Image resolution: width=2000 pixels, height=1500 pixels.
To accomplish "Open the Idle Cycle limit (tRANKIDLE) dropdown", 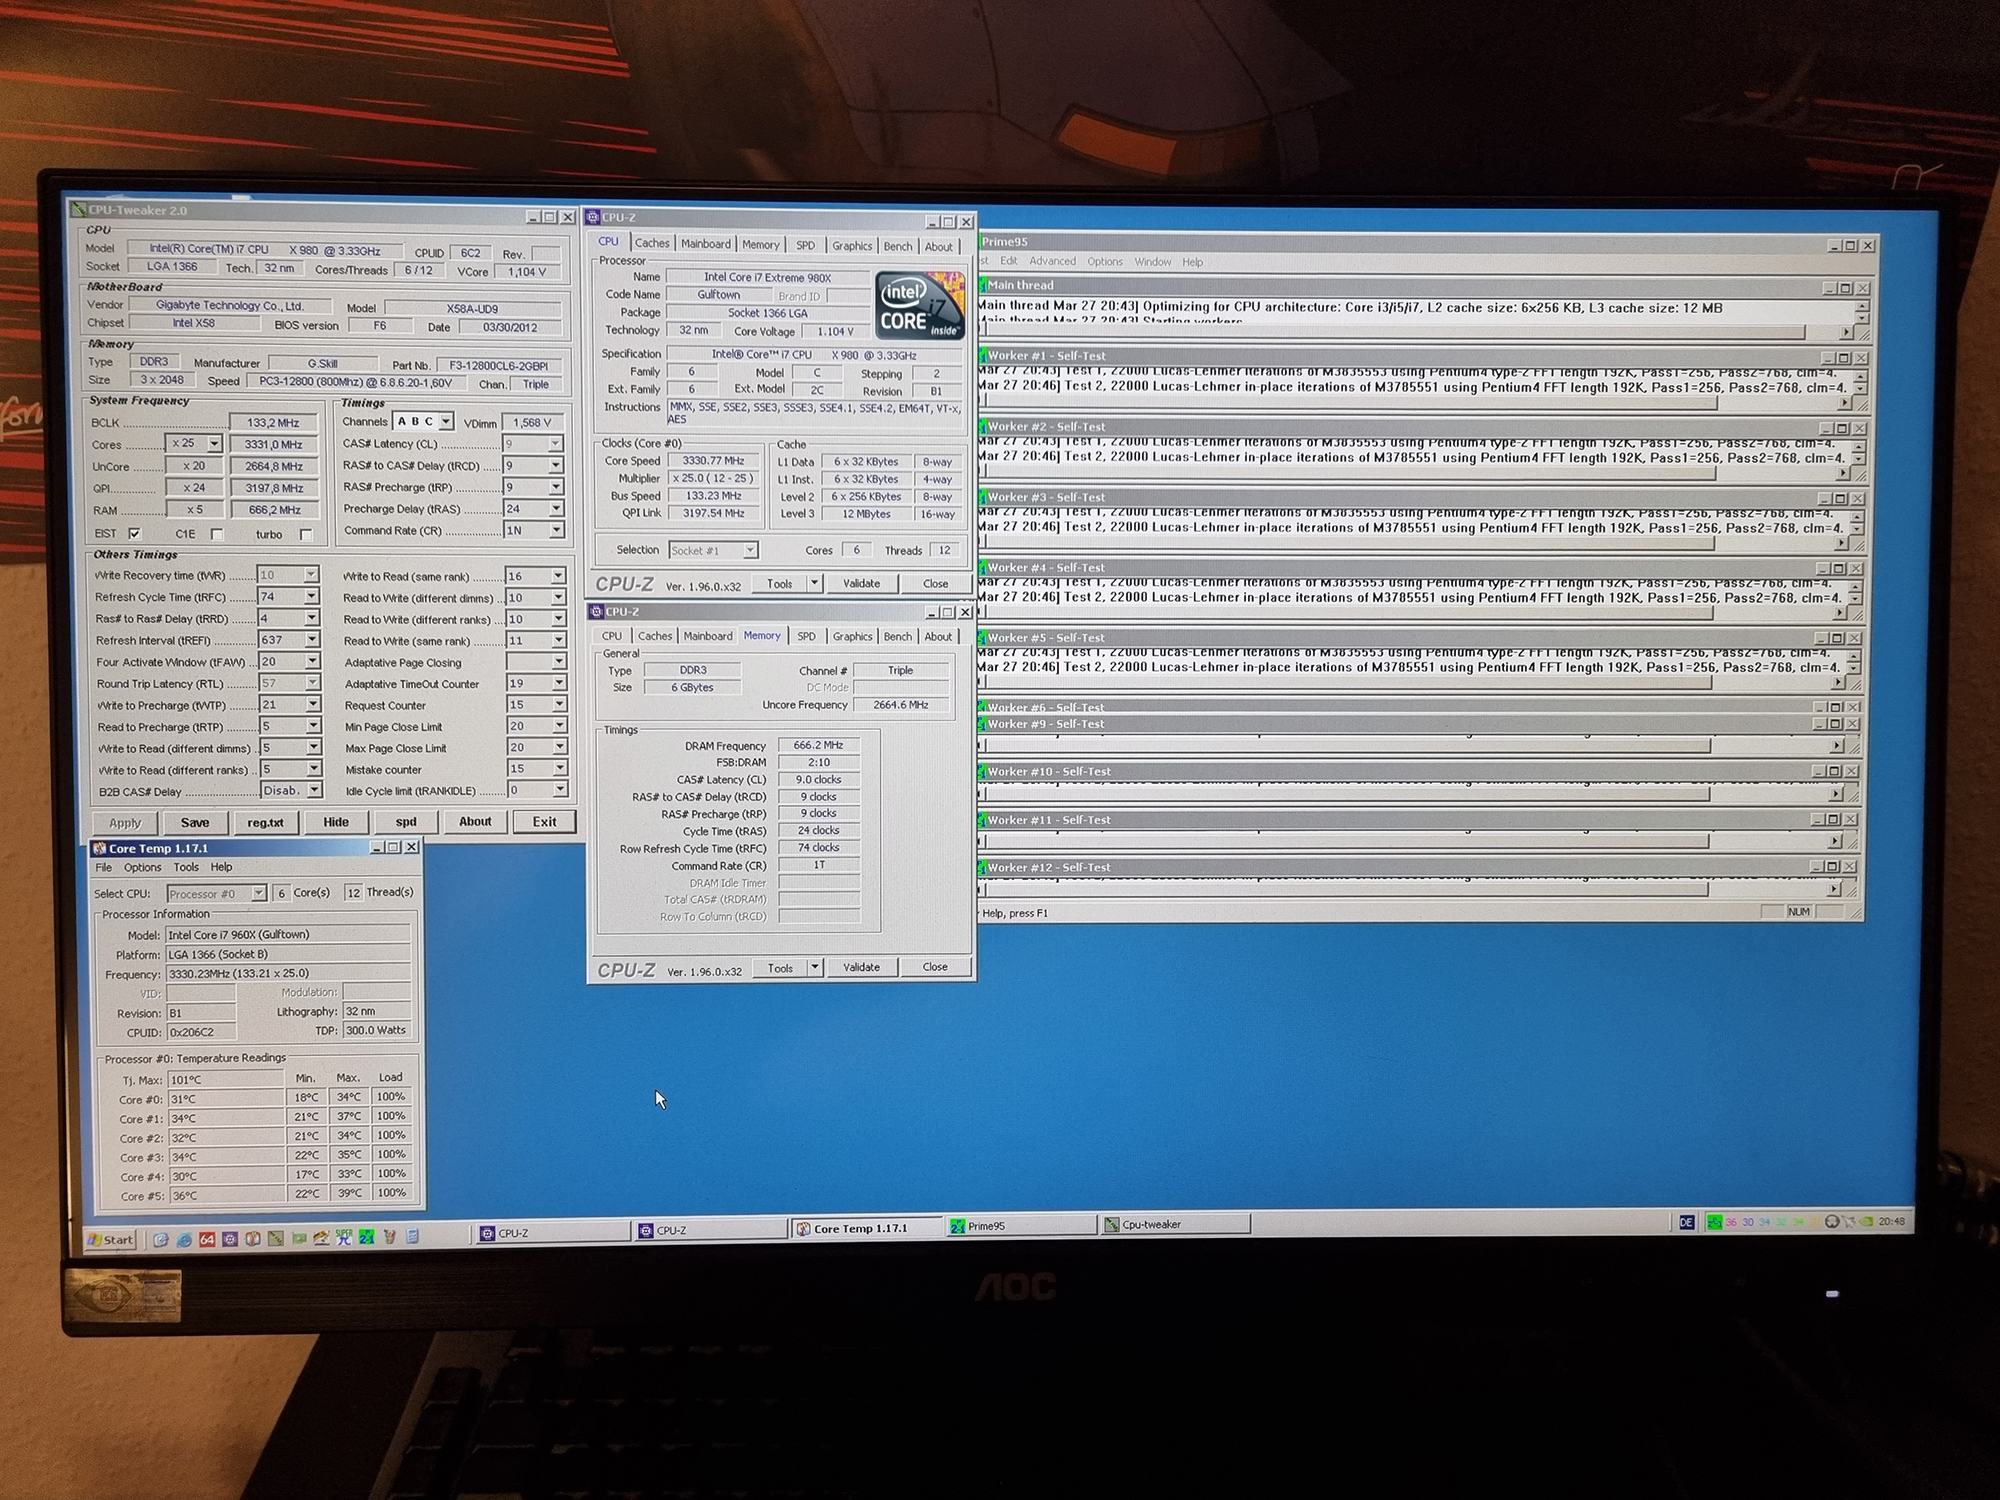I will click(559, 790).
